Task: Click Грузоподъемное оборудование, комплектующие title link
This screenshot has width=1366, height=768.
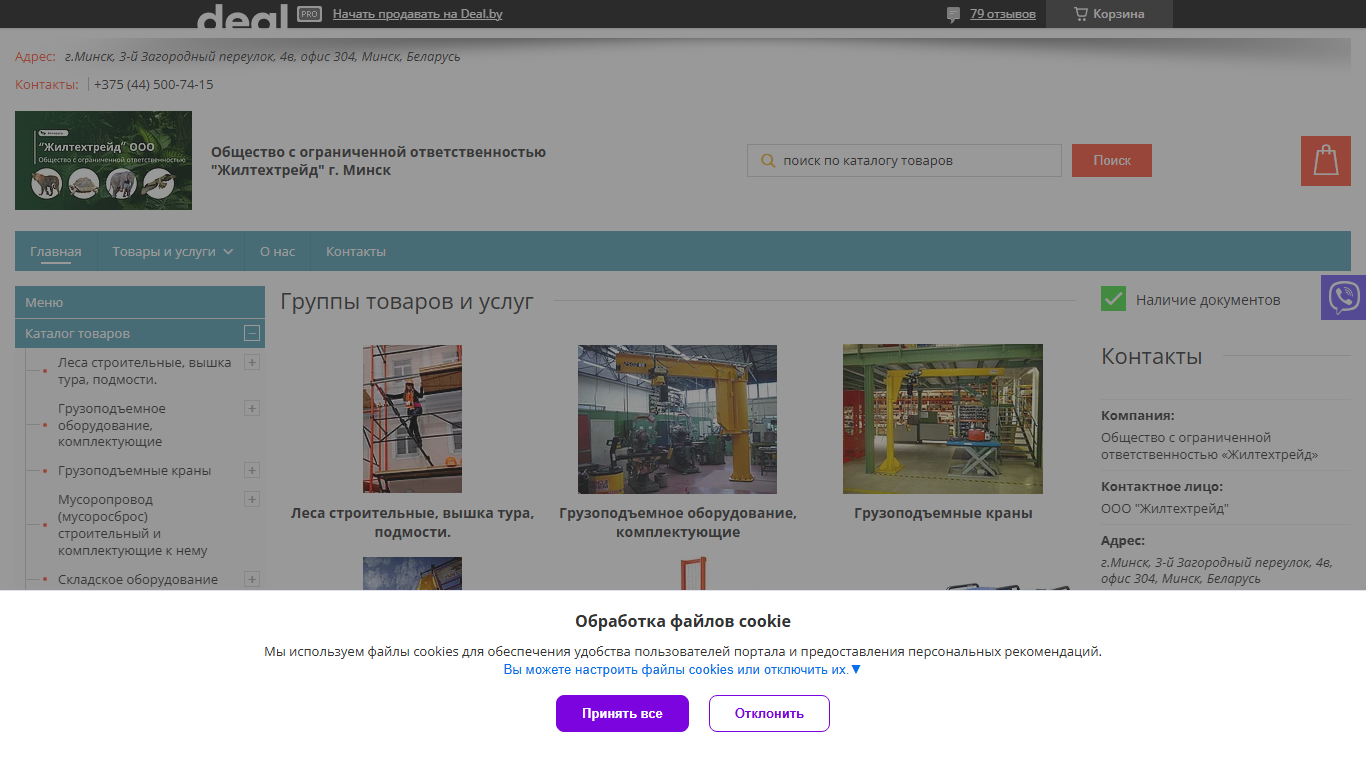Action: click(x=678, y=522)
